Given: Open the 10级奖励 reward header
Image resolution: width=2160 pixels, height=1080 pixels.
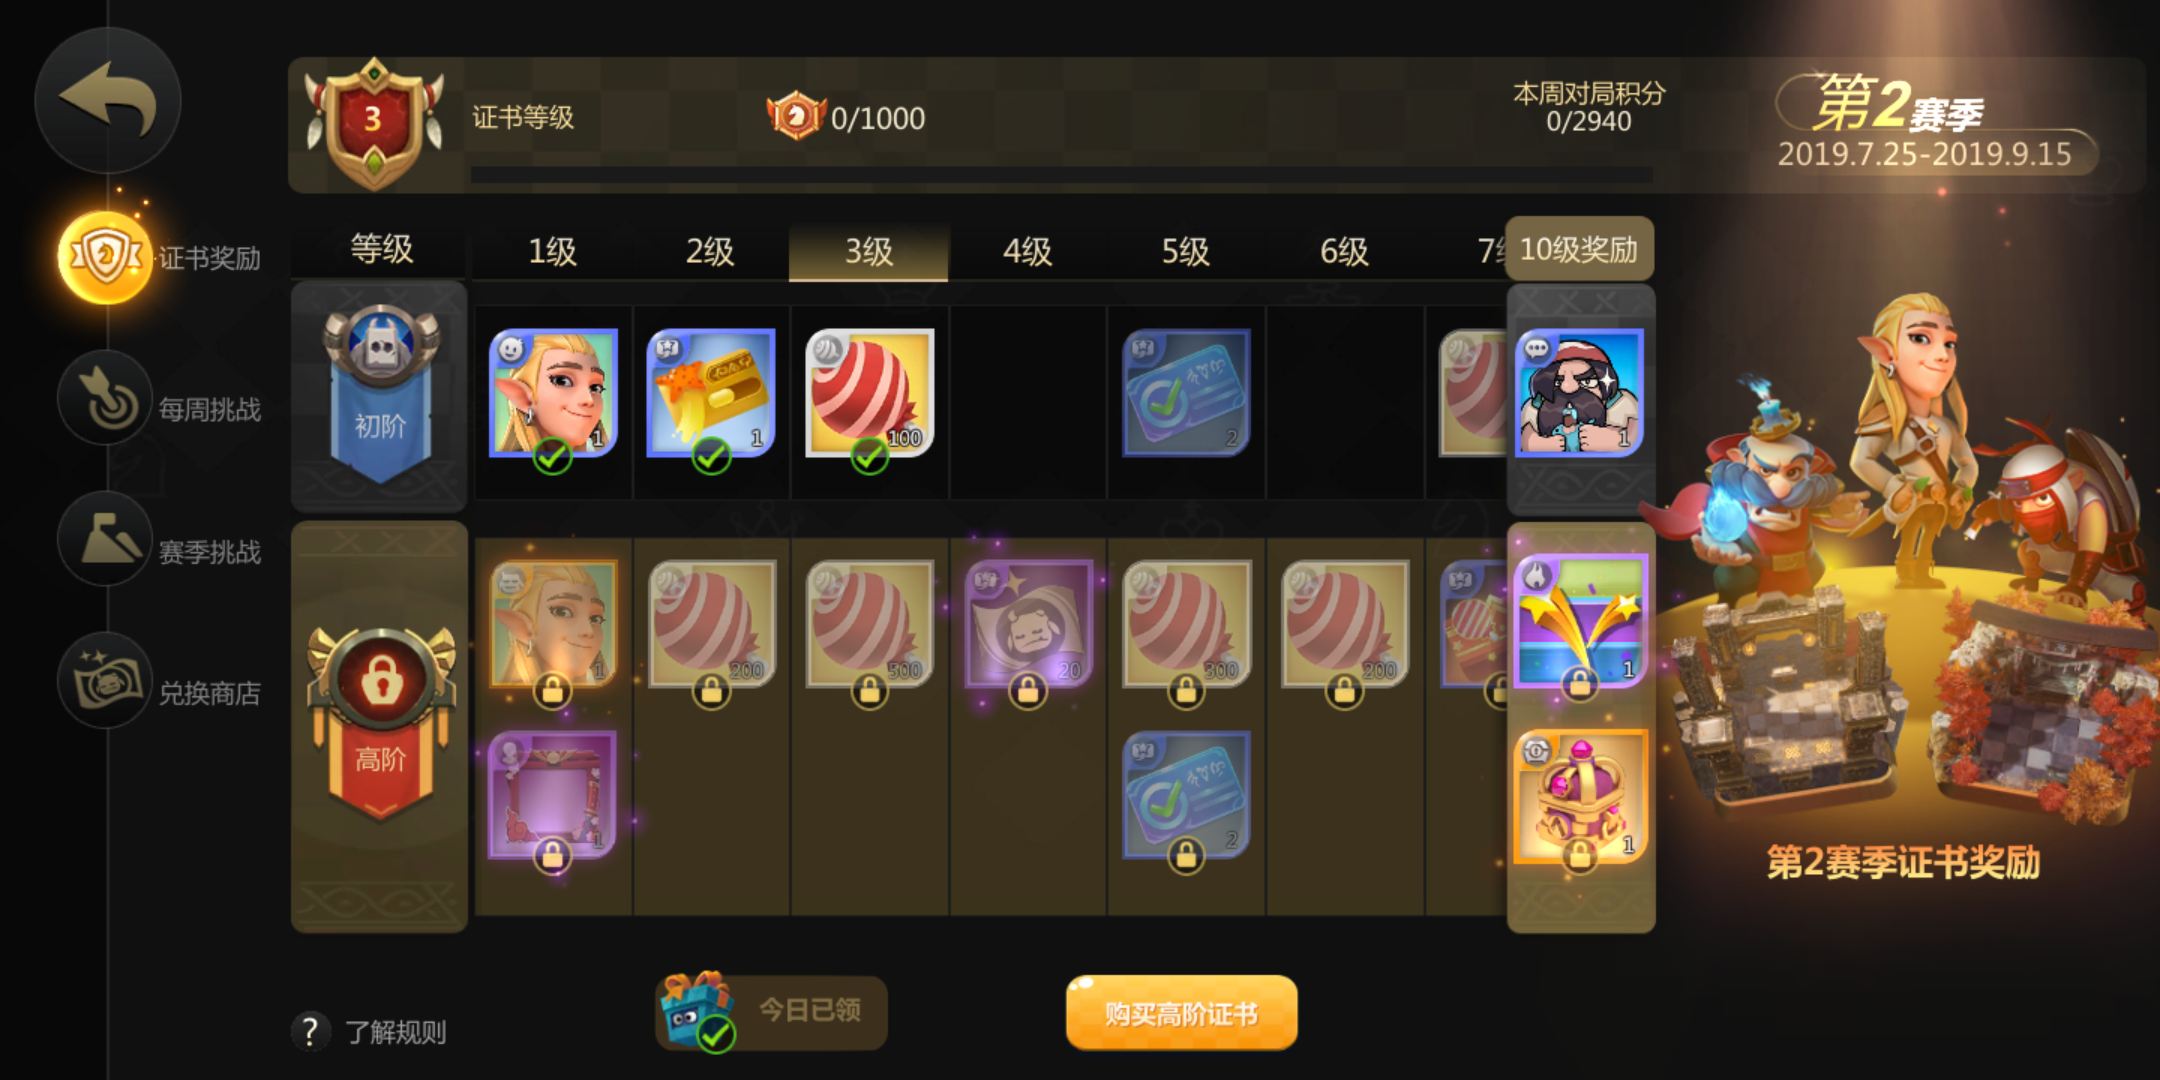Looking at the screenshot, I should coord(1580,249).
